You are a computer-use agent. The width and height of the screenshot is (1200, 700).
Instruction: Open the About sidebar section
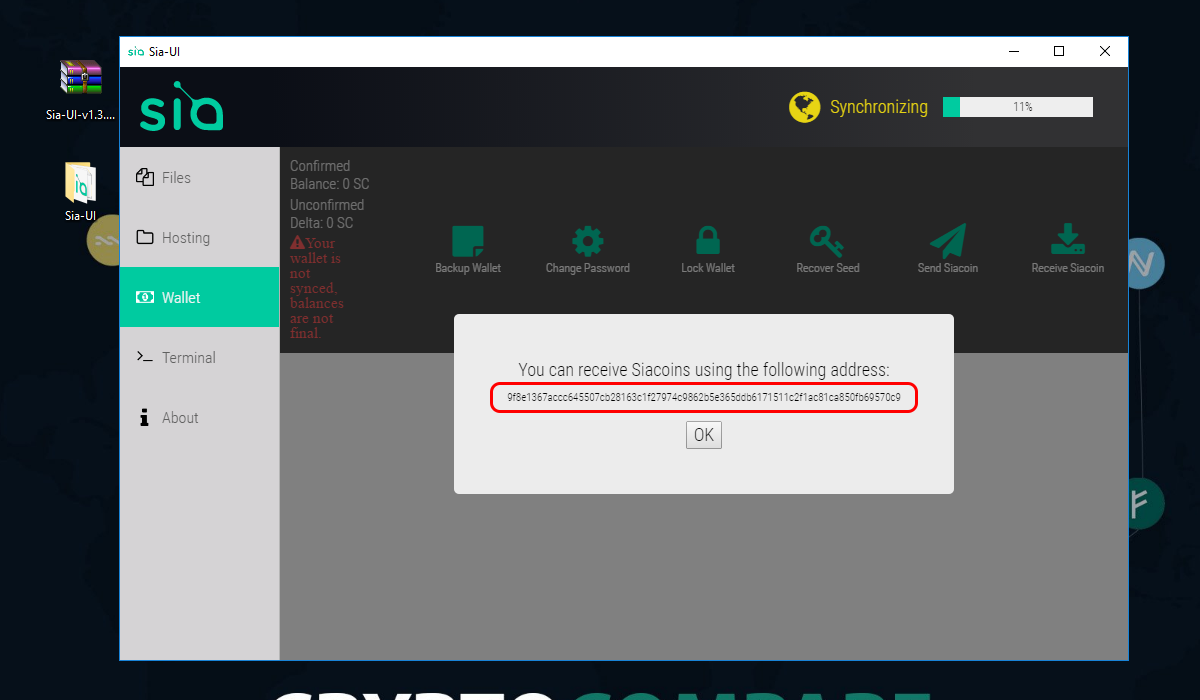[199, 417]
